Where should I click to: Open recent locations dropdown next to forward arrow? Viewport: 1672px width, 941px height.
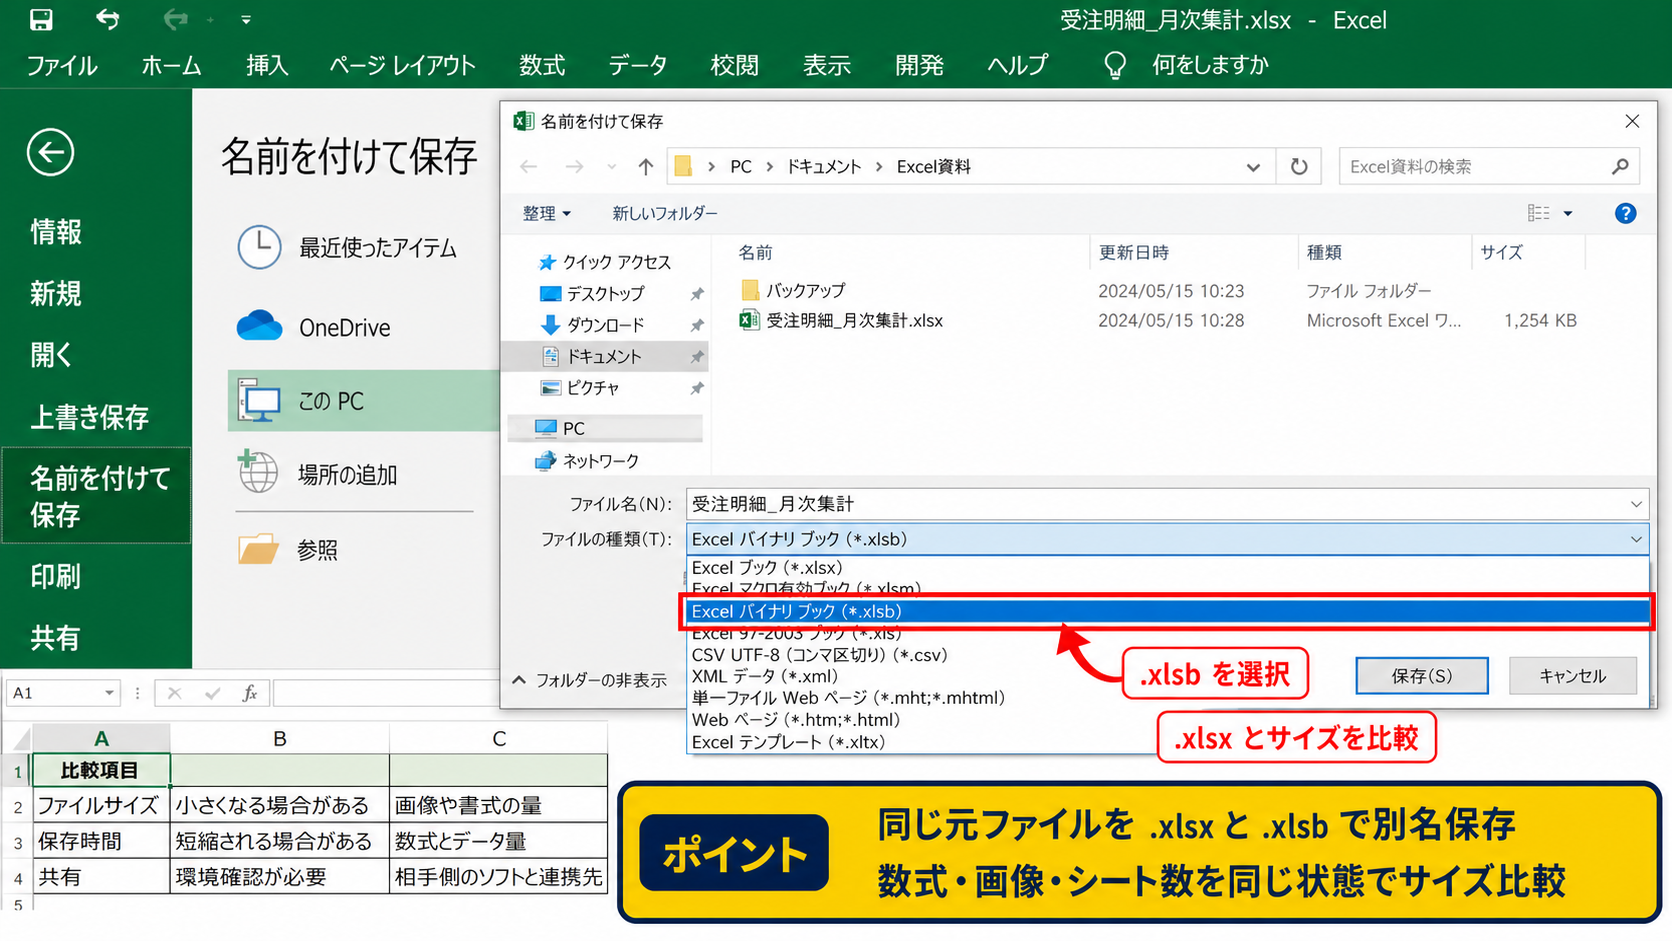611,167
